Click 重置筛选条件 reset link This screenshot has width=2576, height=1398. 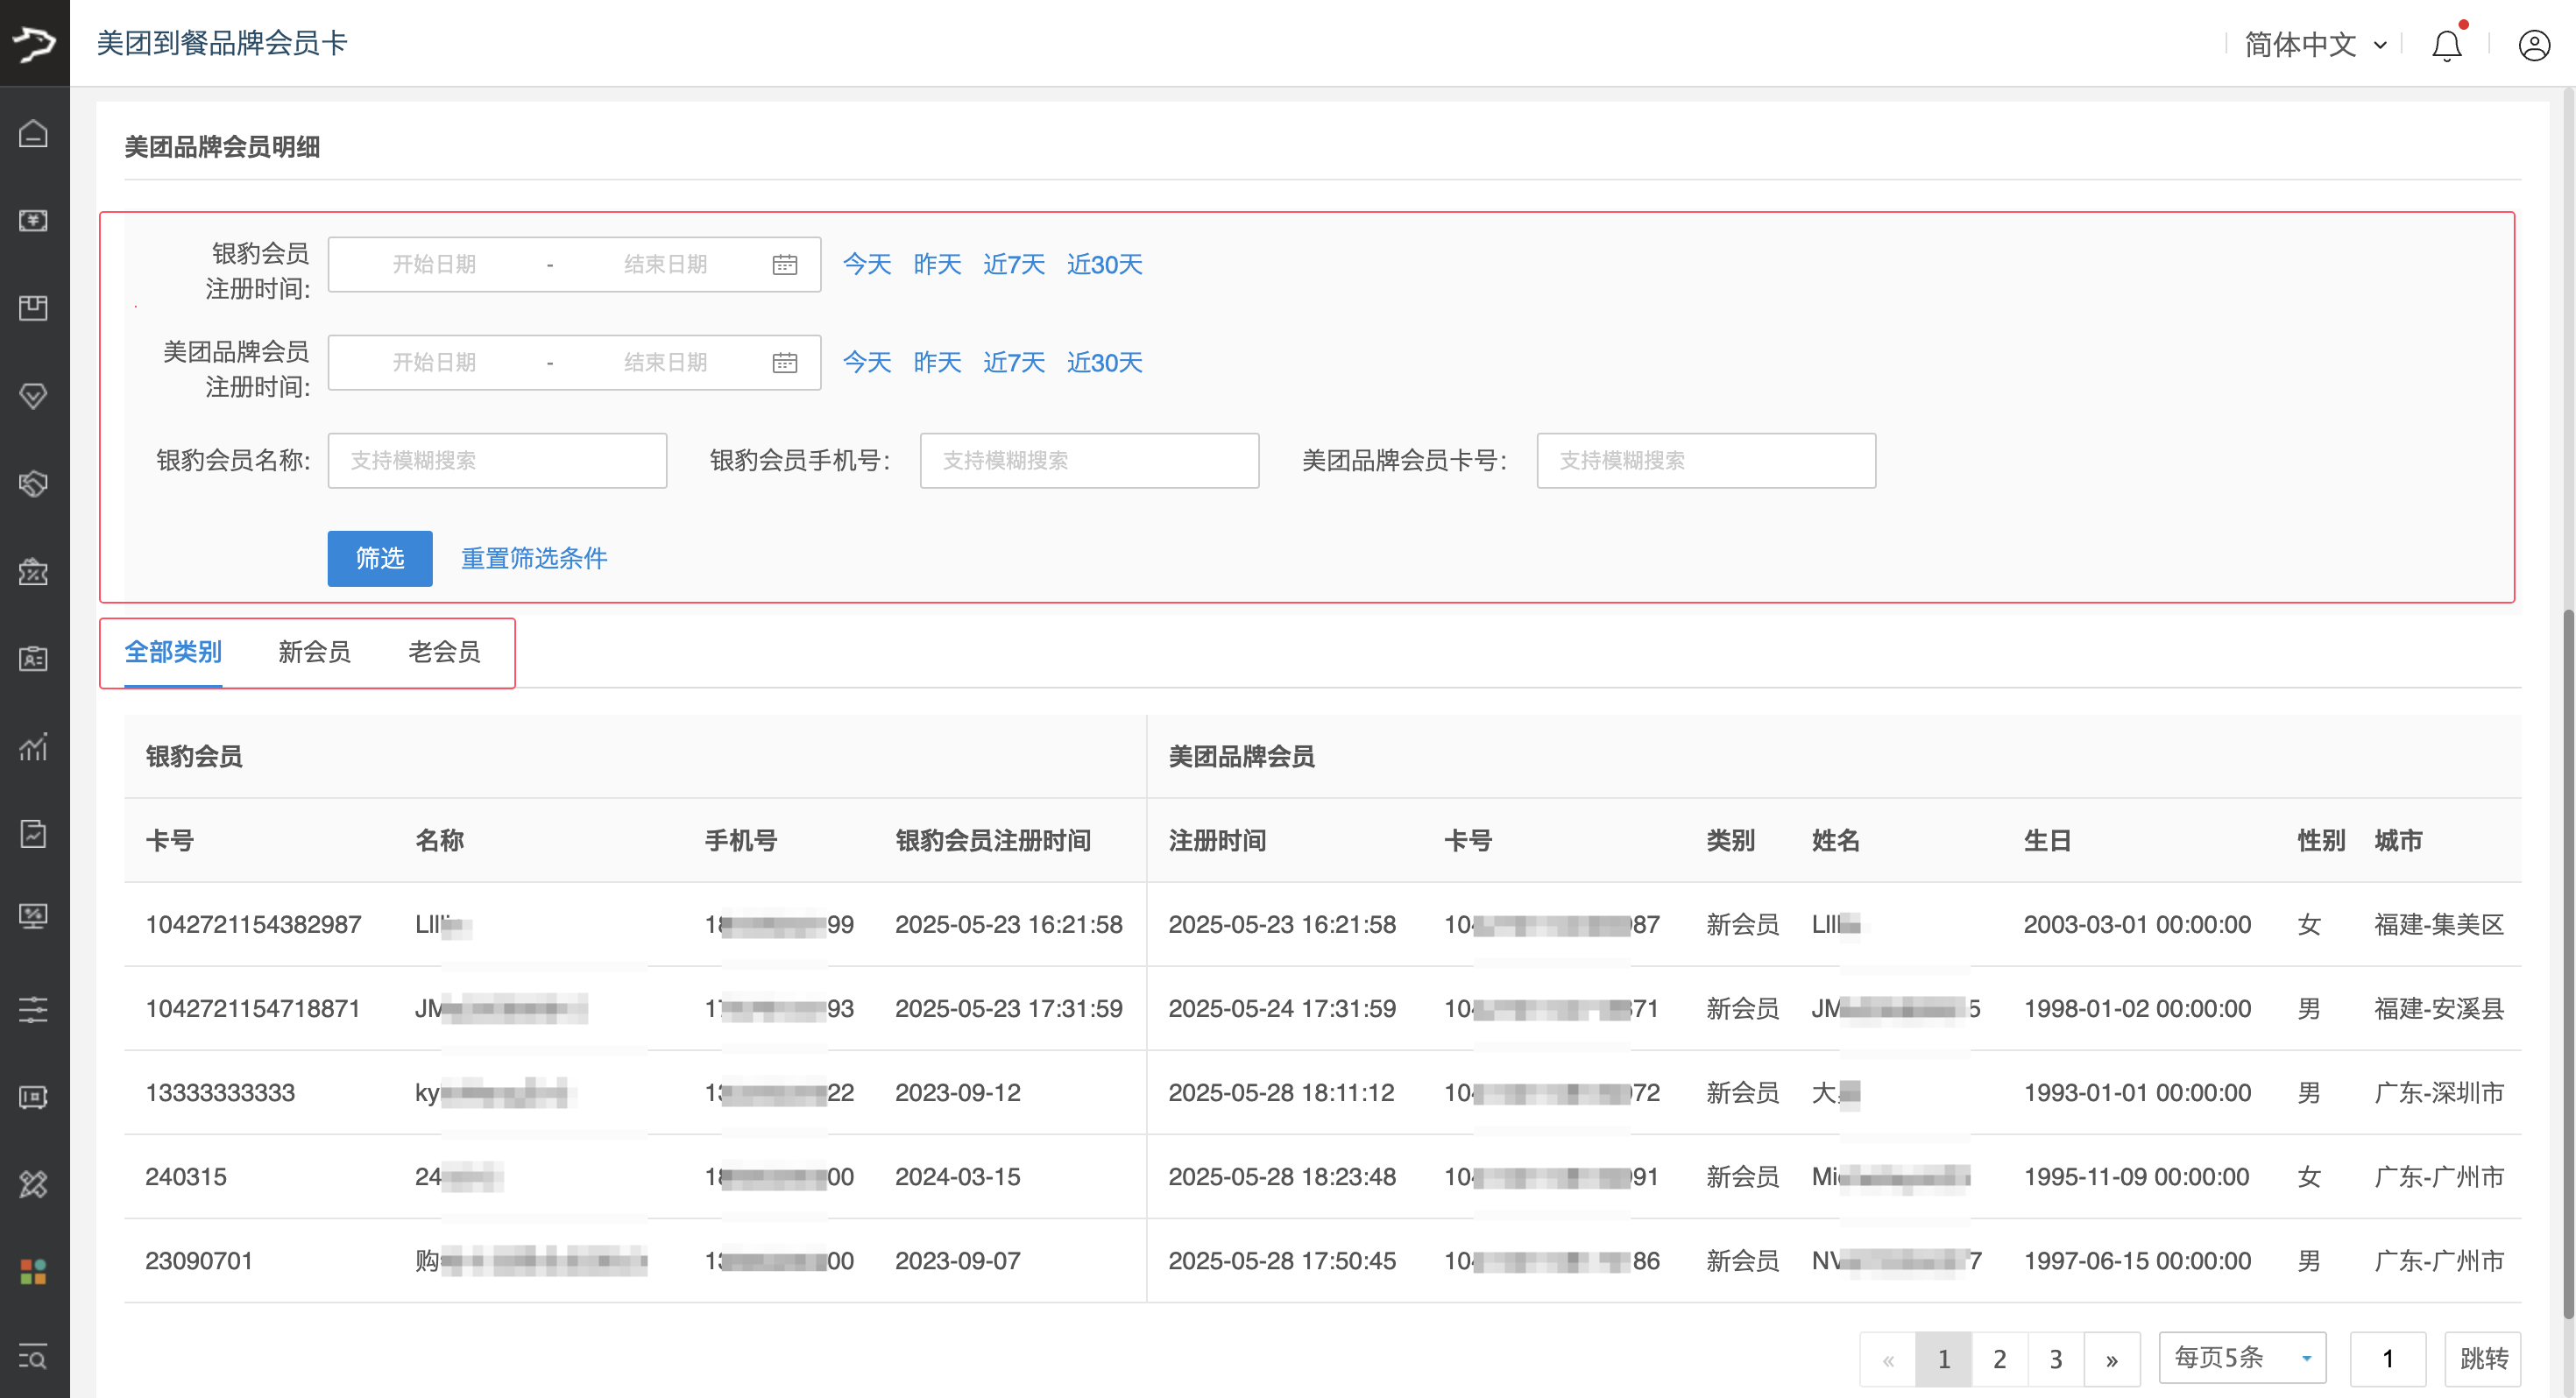(x=534, y=558)
